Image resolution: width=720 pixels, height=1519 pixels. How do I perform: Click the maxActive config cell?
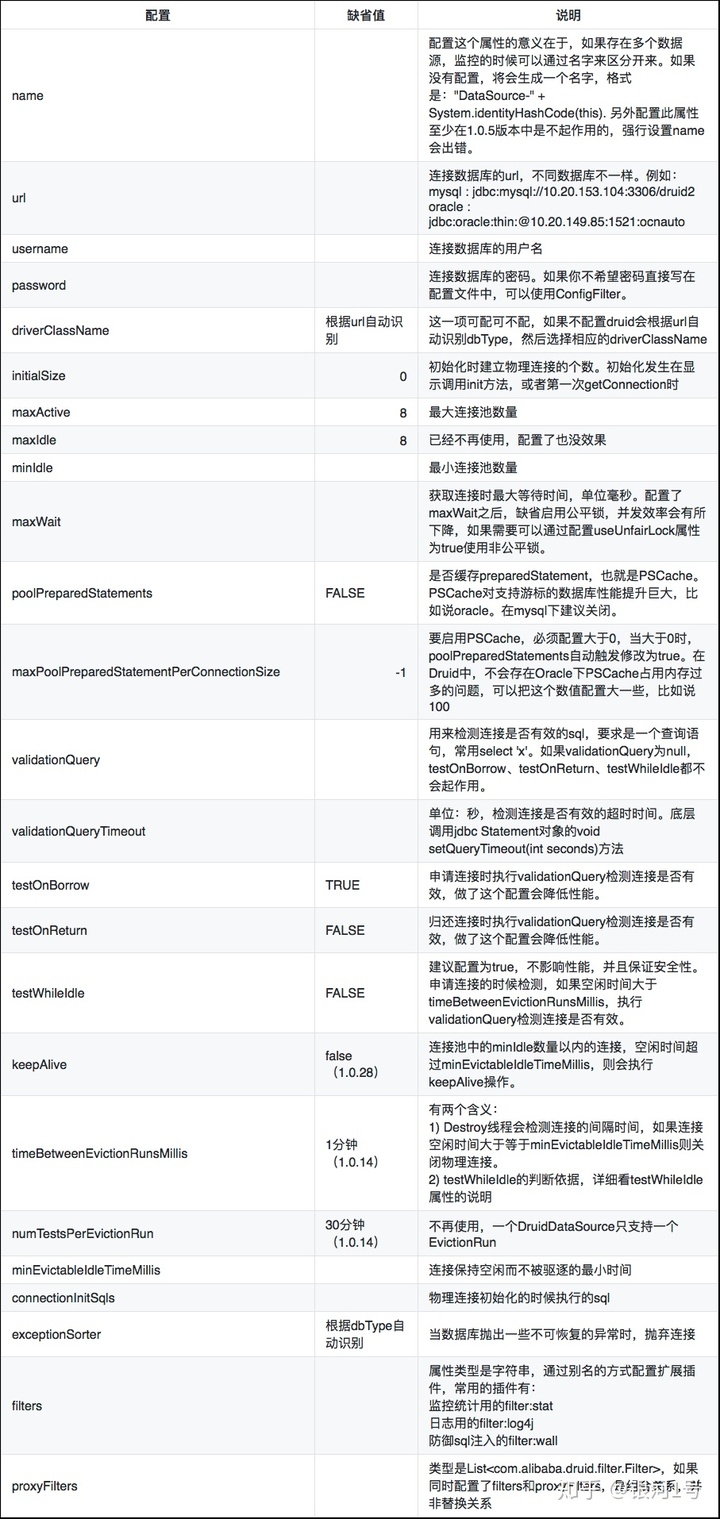coord(157,412)
